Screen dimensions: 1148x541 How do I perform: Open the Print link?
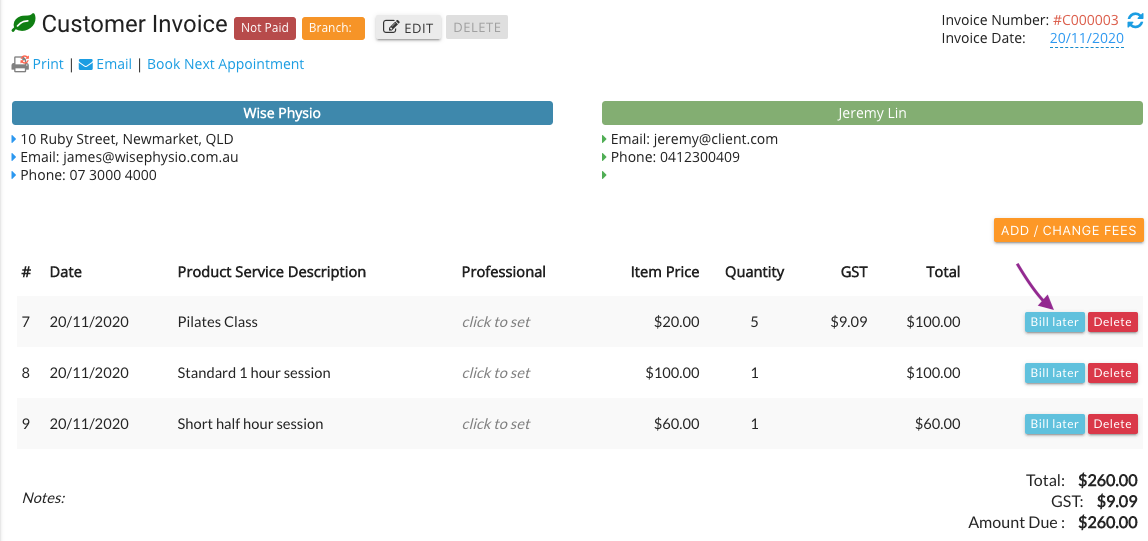48,64
